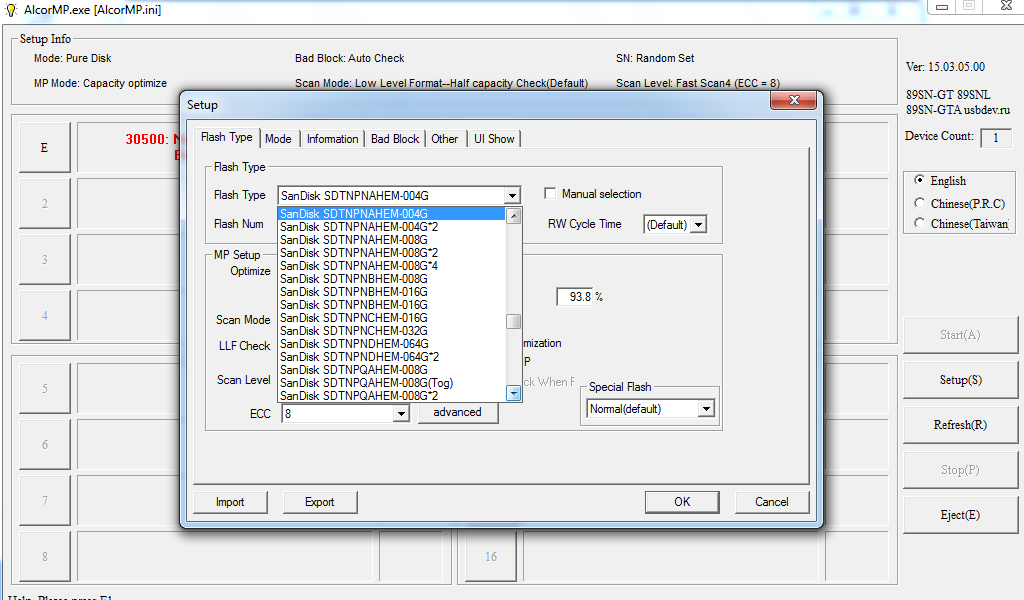
Task: Select Chinese(Taiwan) language option
Action: tap(920, 223)
